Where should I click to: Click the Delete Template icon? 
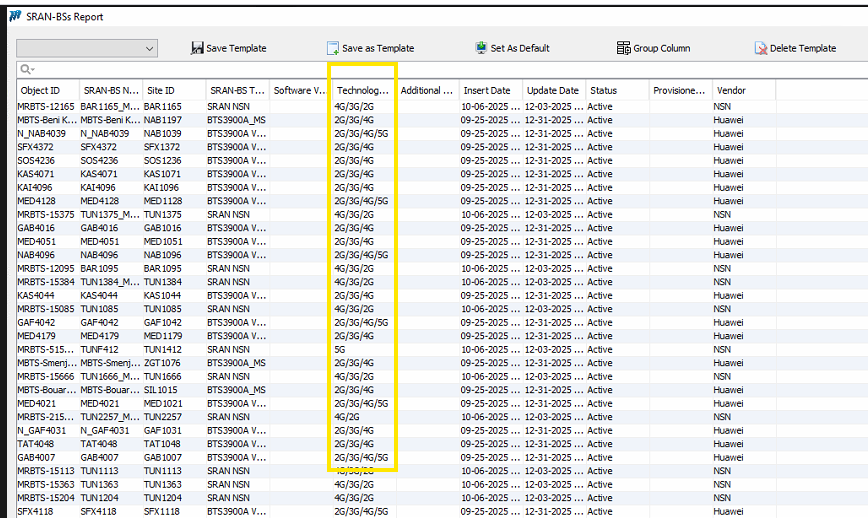point(760,48)
